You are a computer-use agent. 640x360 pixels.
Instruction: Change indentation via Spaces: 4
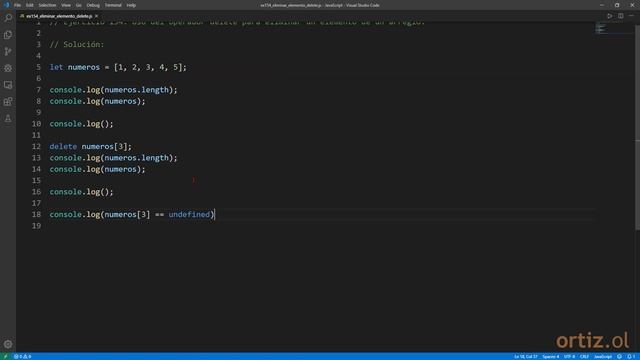(551, 357)
